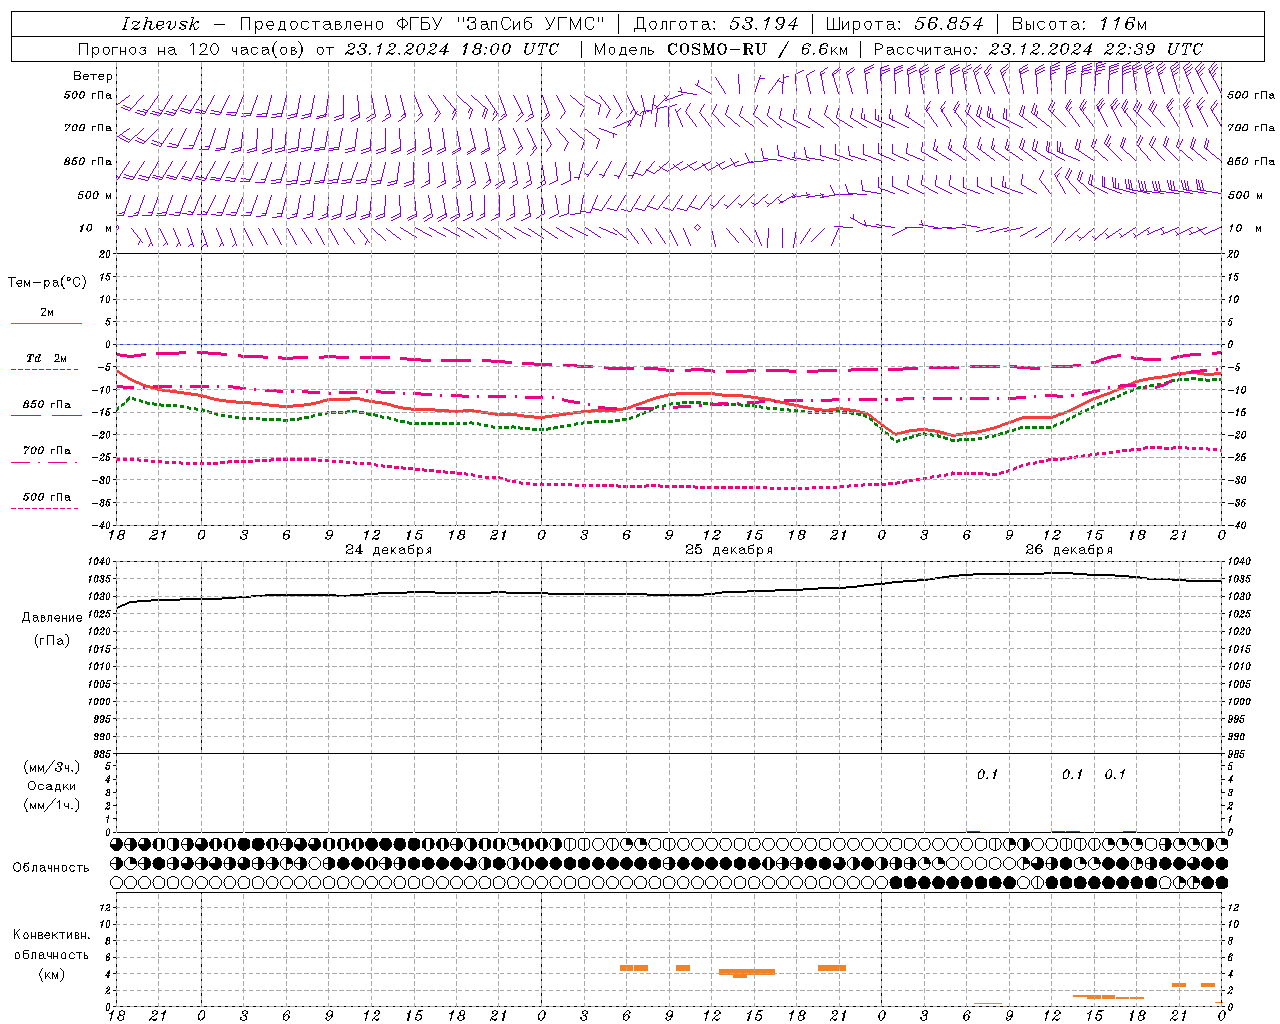
Task: Click "Прогноз на 120 часа(ов)" forecast text
Action: 193,49
